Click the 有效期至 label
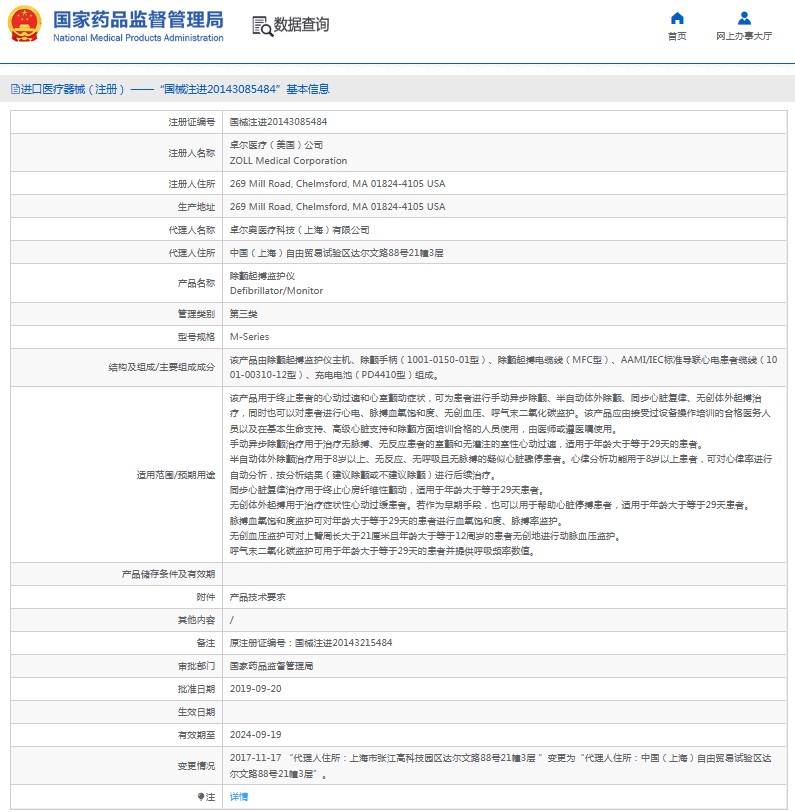This screenshot has height=812, width=795. (196, 735)
